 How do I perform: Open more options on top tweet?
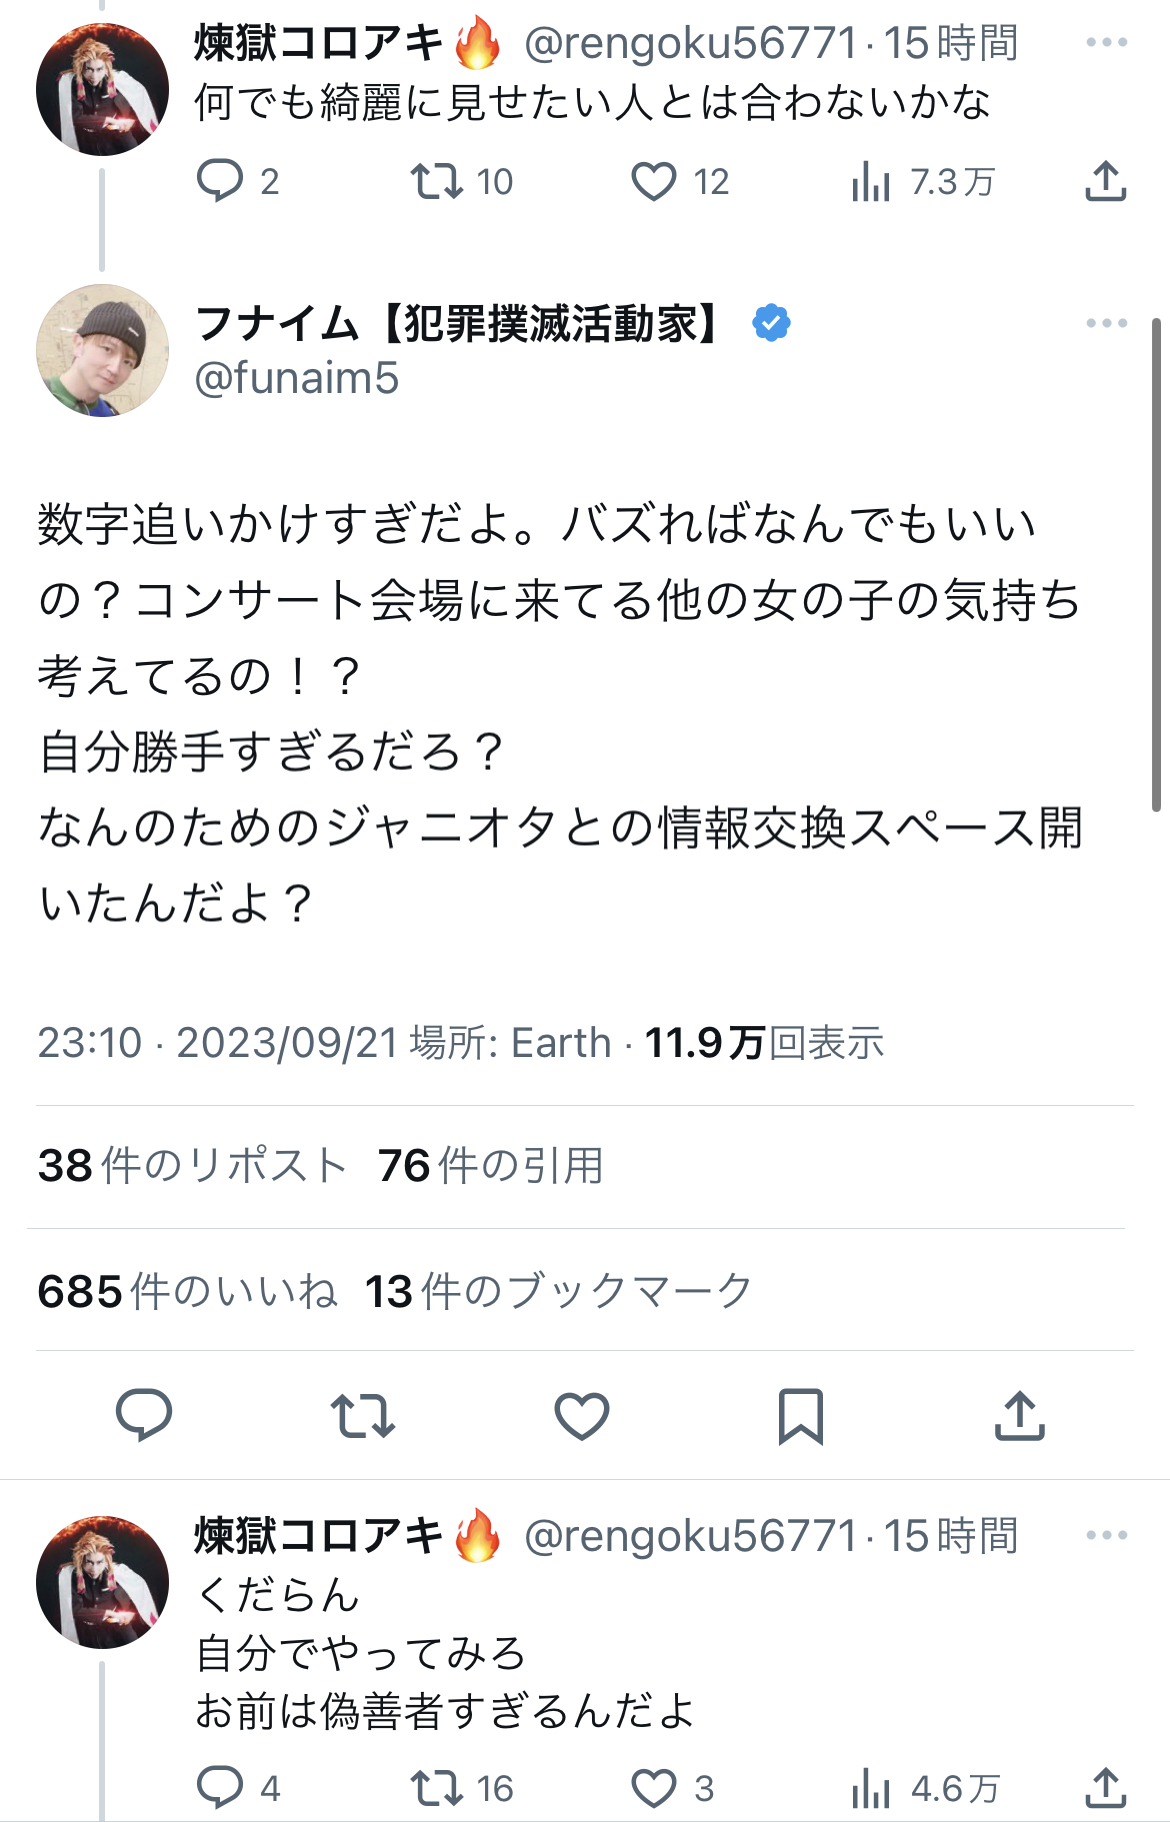tap(1106, 42)
